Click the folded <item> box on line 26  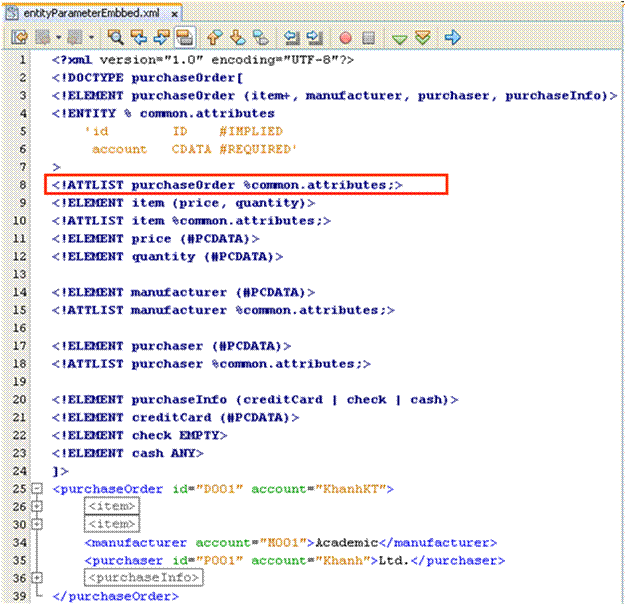[112, 506]
